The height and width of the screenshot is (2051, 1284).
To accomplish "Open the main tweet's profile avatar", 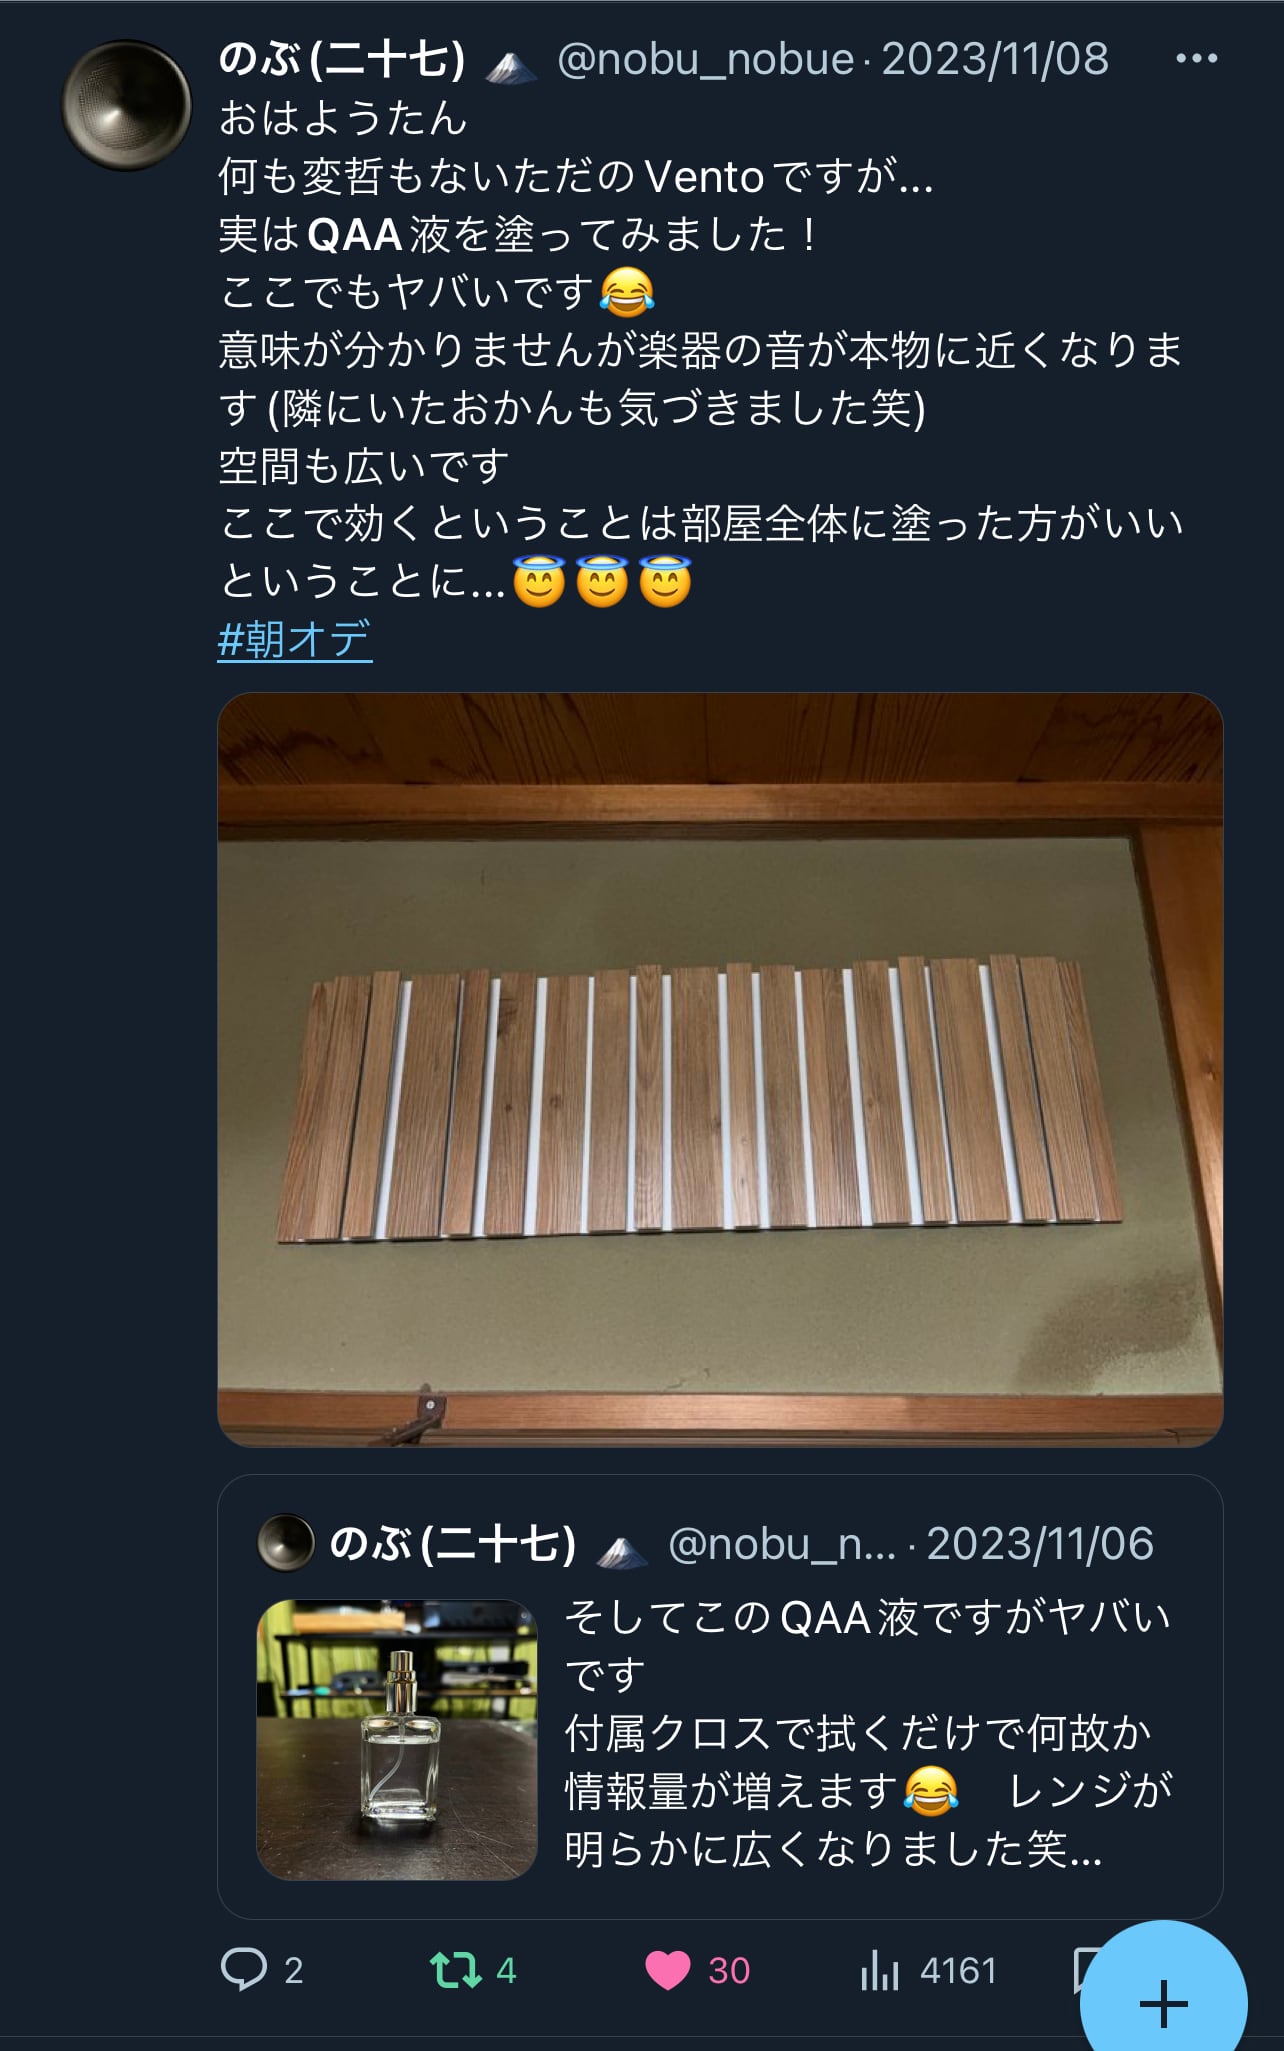I will tap(127, 105).
